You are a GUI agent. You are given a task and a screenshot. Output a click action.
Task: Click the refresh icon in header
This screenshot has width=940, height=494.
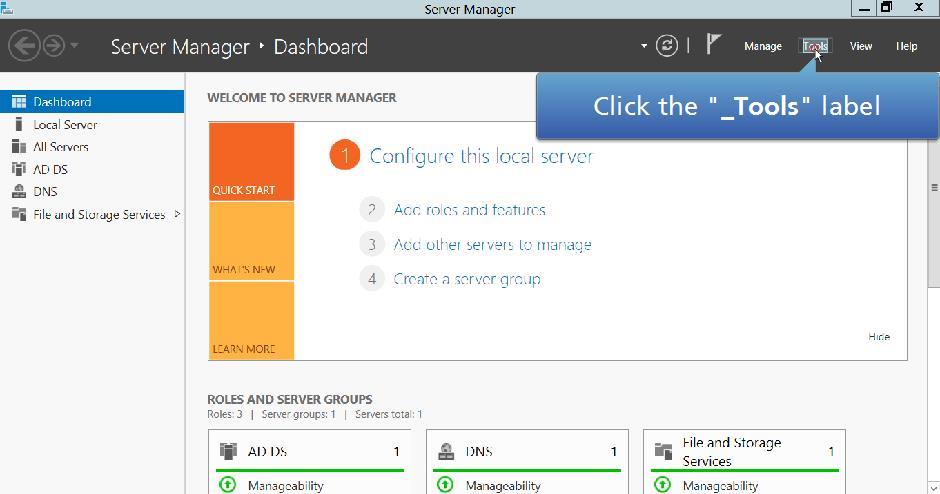pos(667,46)
